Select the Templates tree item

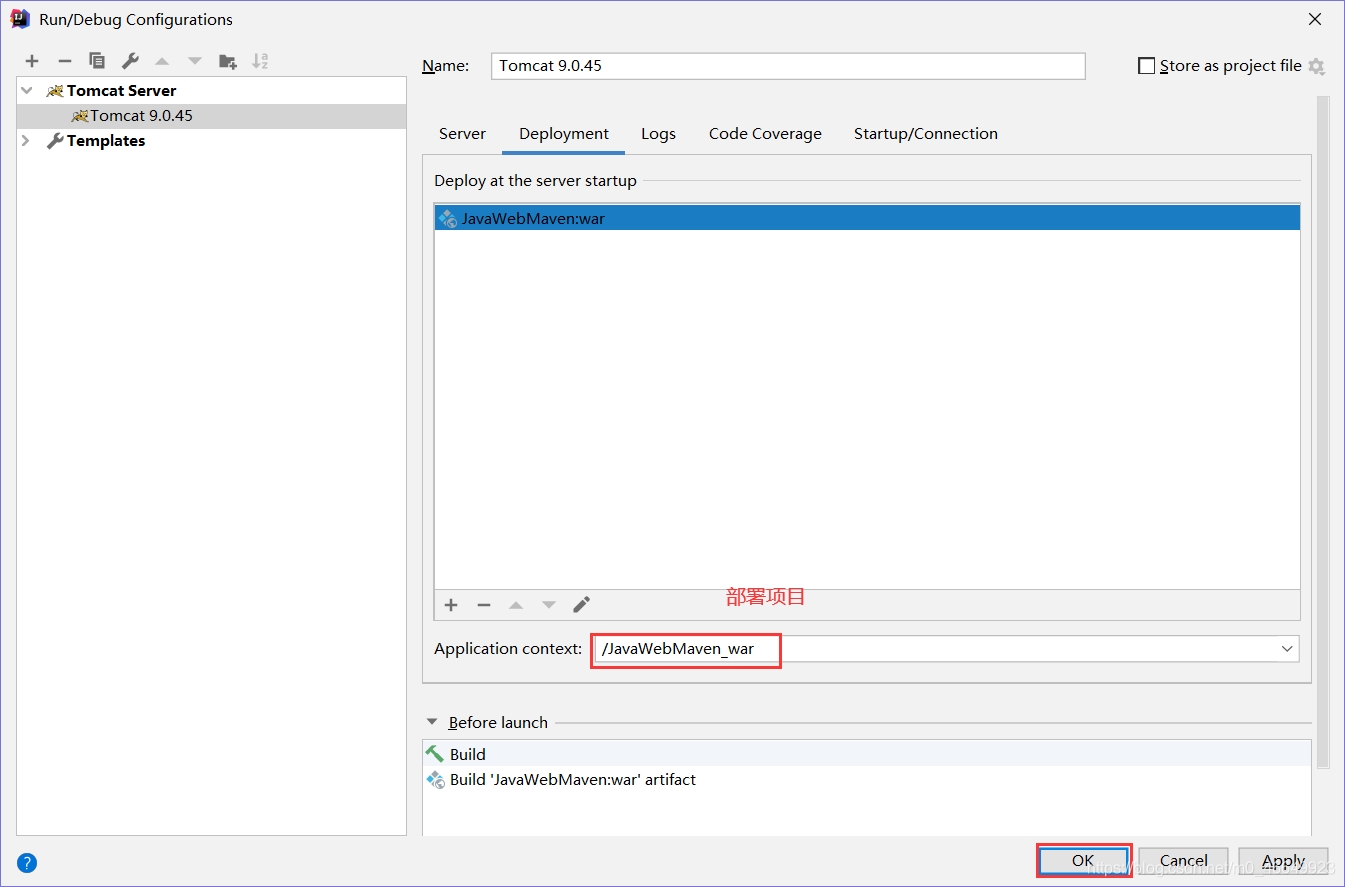coord(212,141)
